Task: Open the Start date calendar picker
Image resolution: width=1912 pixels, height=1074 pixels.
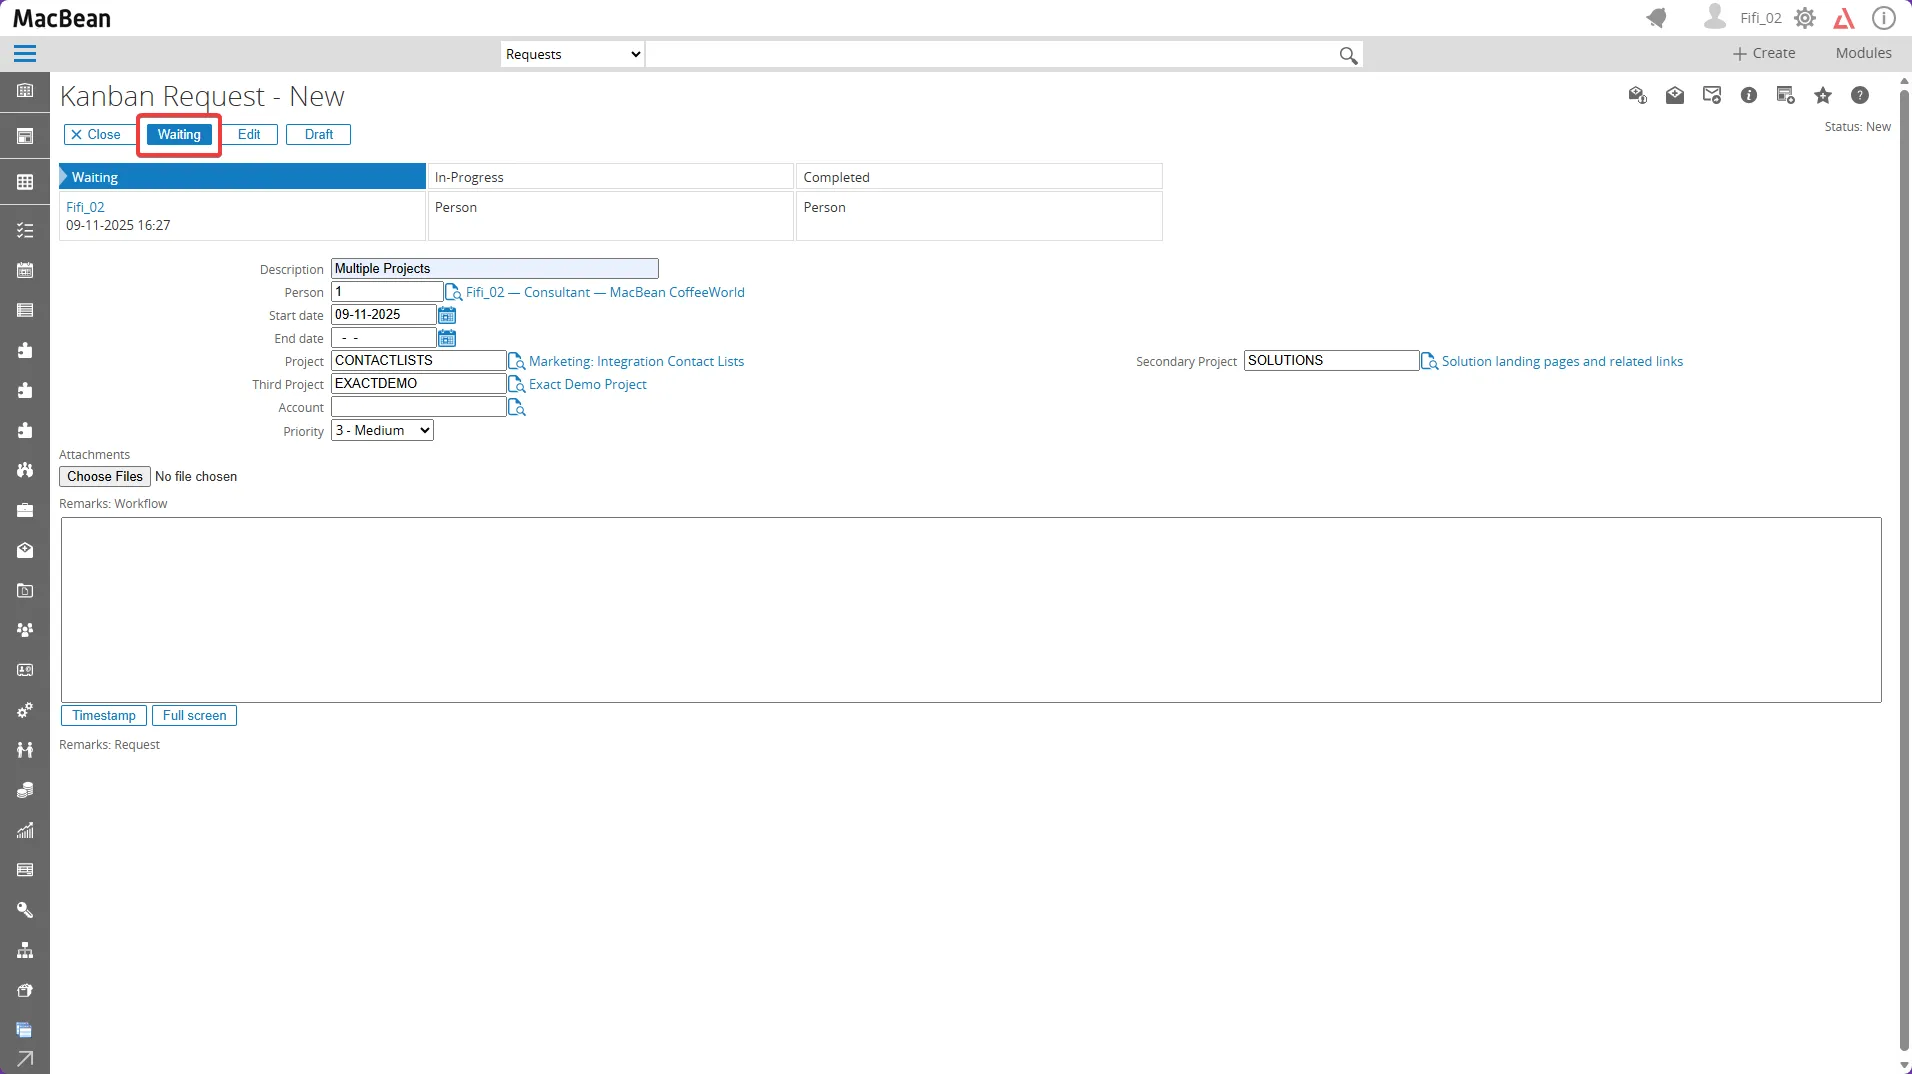Action: tap(447, 315)
